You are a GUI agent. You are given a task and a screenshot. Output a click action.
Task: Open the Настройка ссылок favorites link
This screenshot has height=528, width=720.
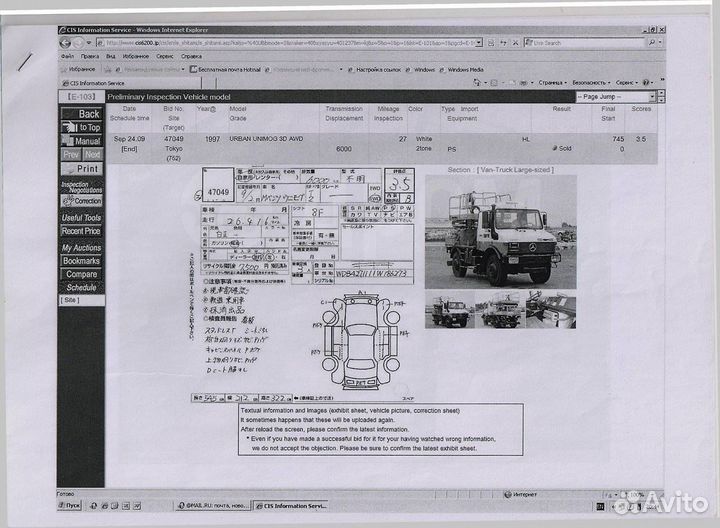point(374,70)
